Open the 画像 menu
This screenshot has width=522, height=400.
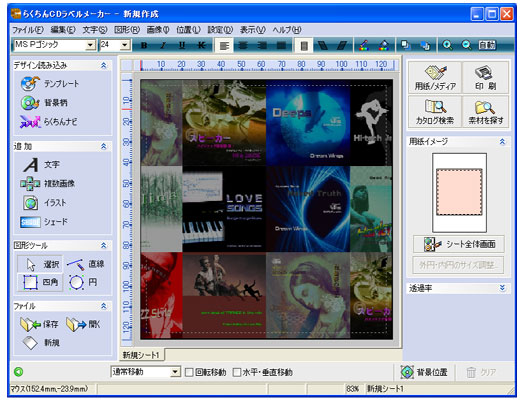(x=158, y=30)
